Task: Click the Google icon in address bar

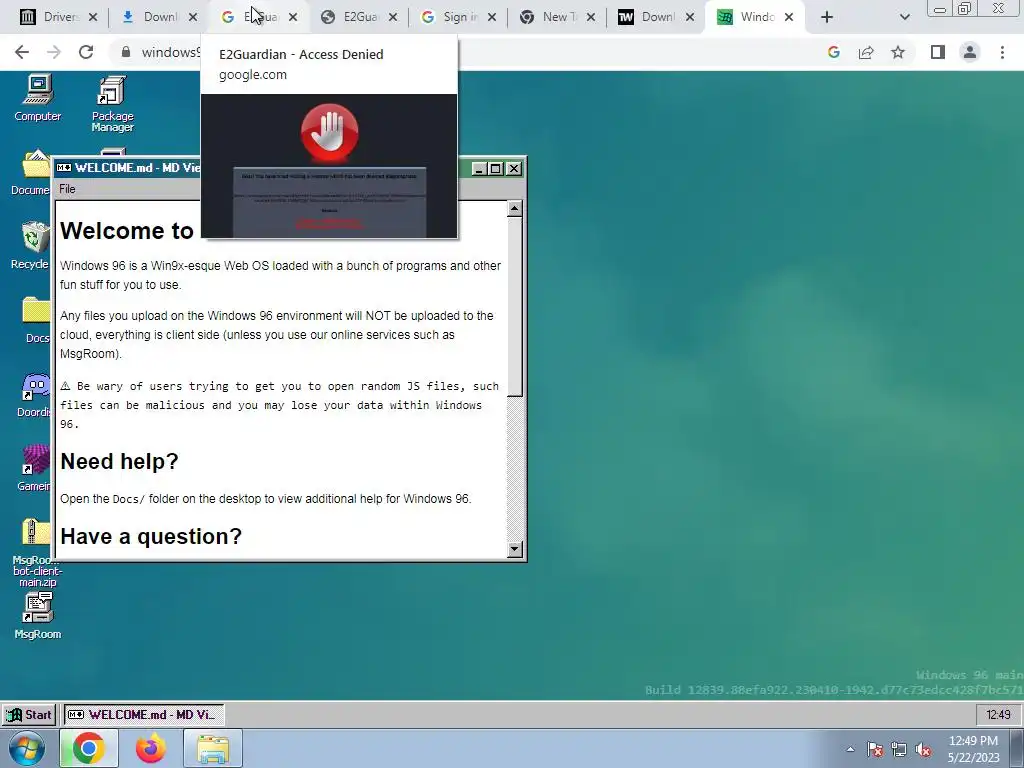Action: pyautogui.click(x=833, y=52)
